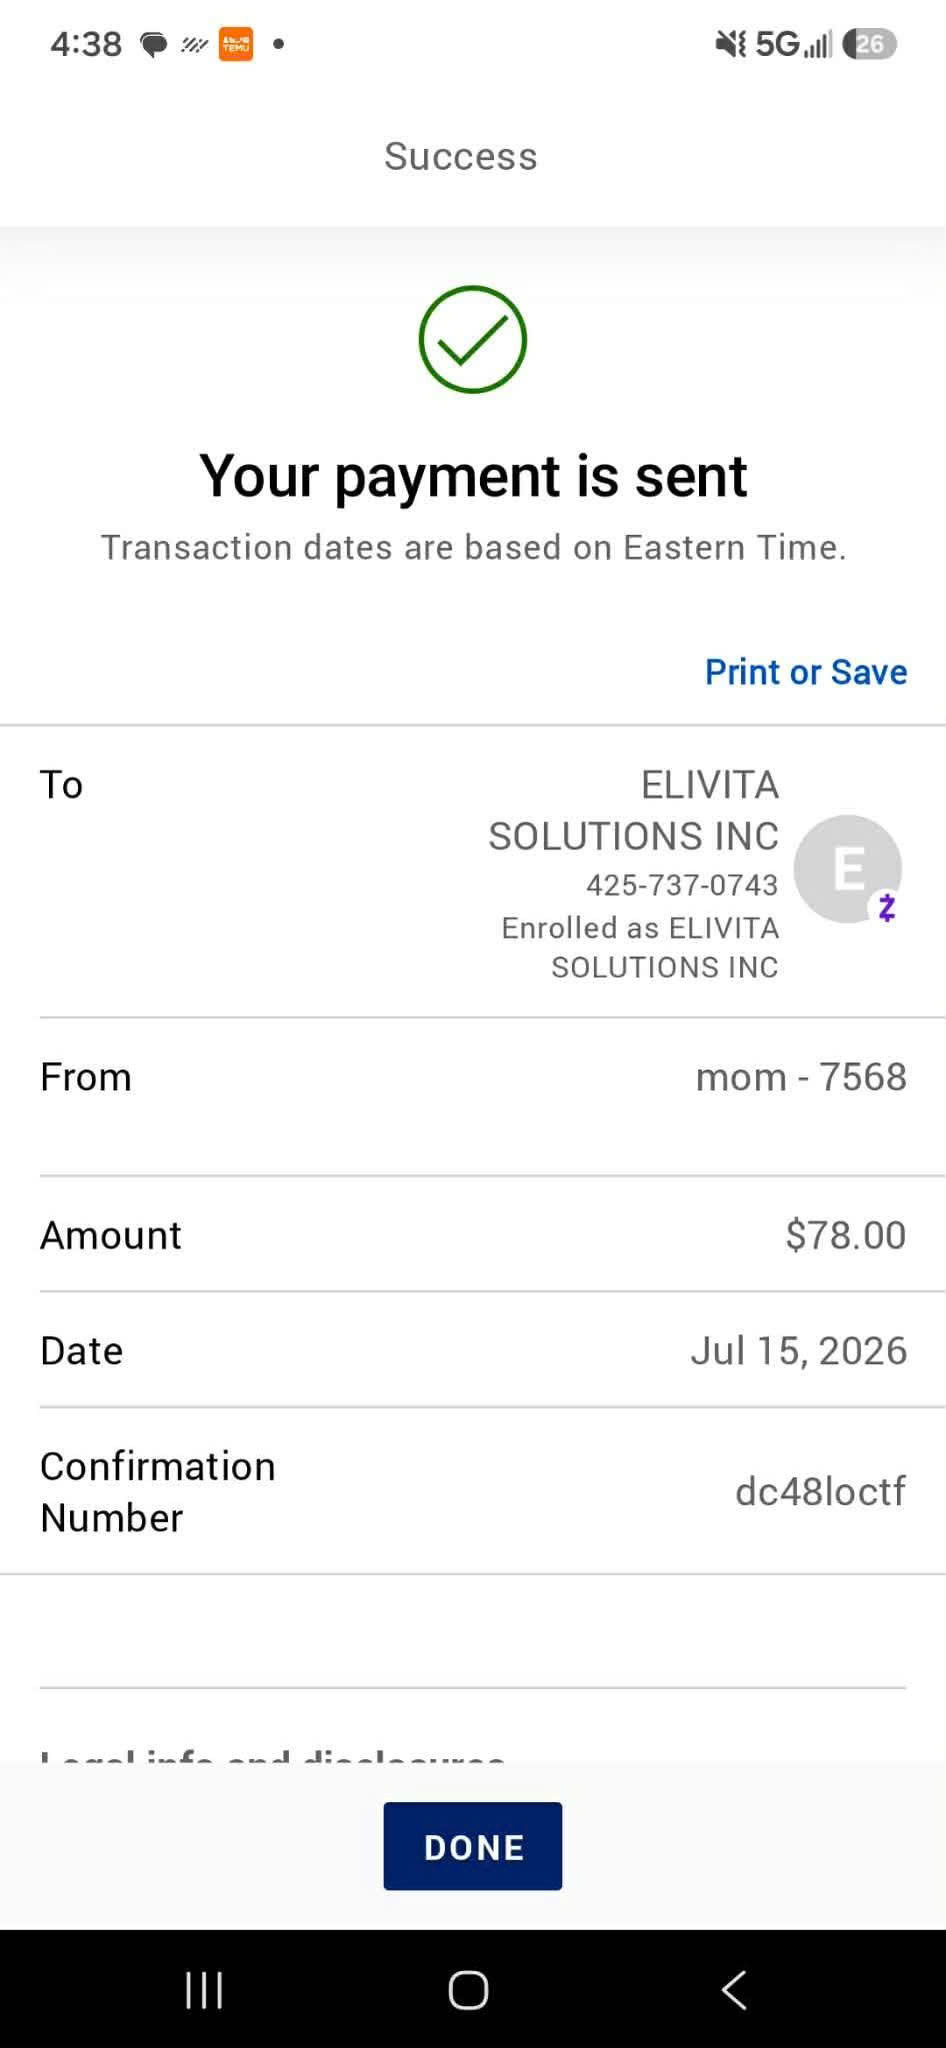
Task: Tap the recipient avatar with letter E
Action: (847, 868)
